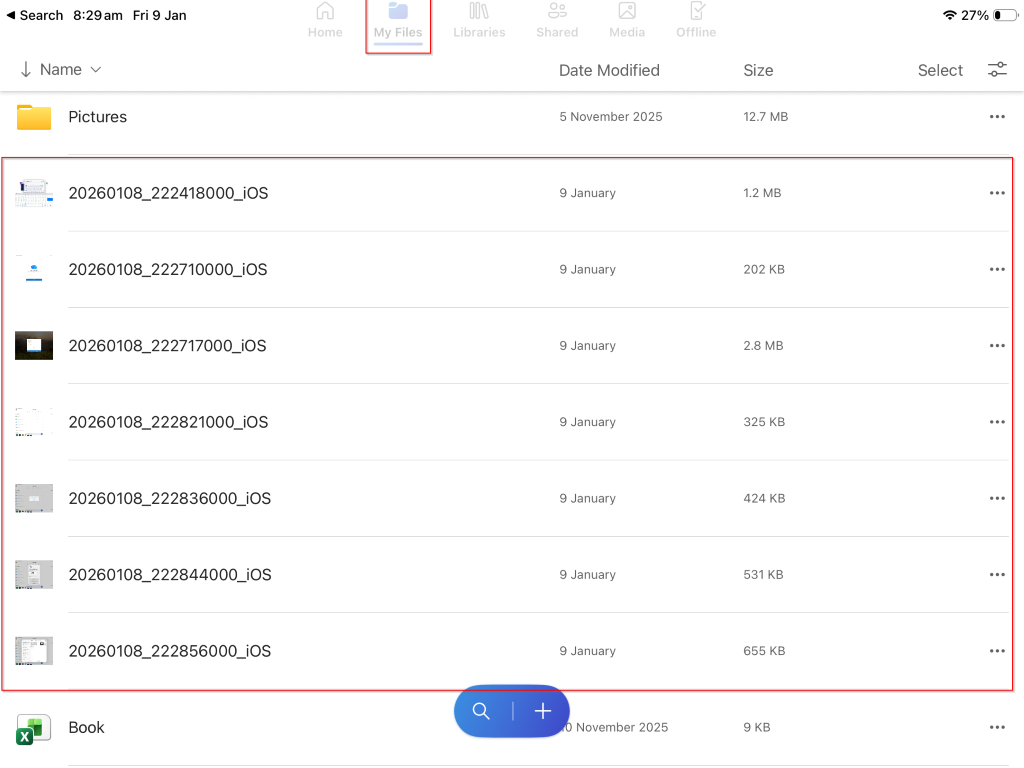Return to Search via back arrow
The width and height of the screenshot is (1024, 768).
pyautogui.click(x=35, y=15)
